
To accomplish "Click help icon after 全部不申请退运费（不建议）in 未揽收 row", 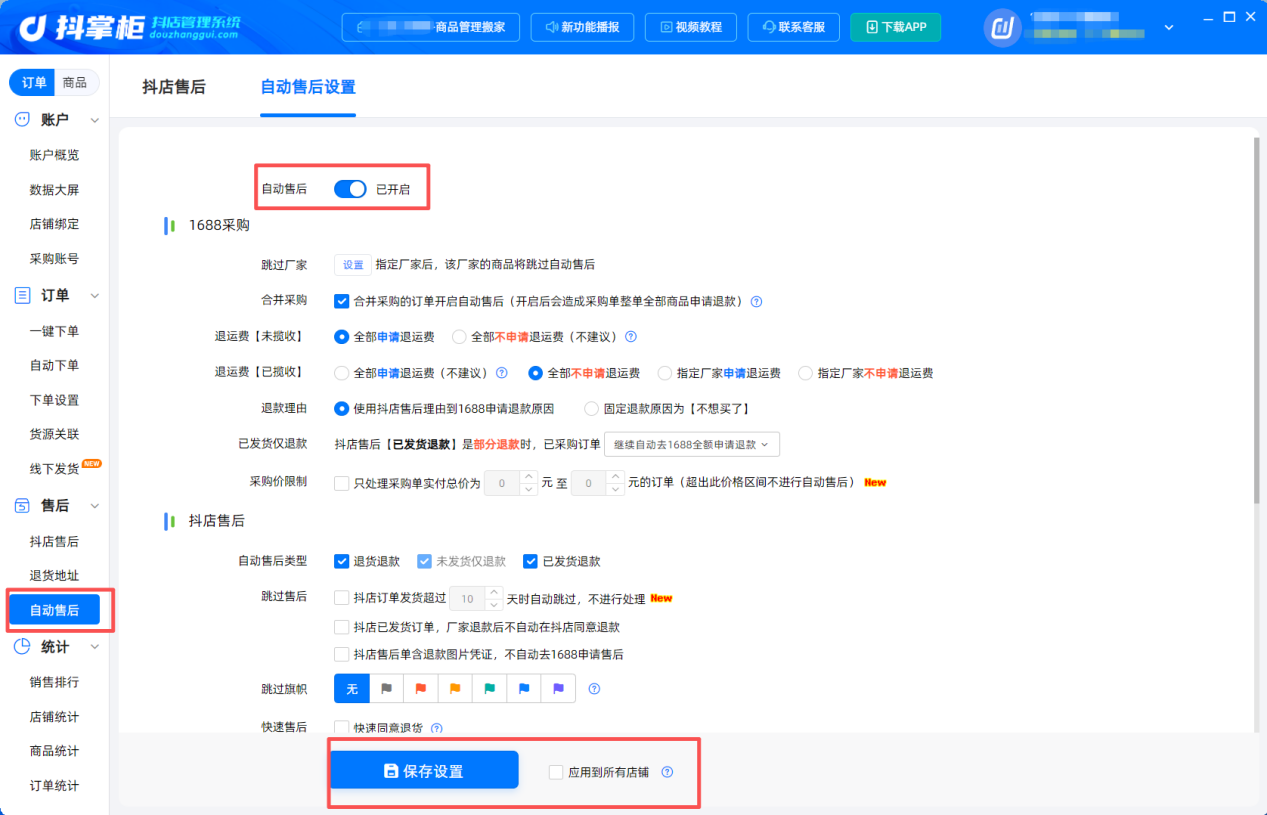I will pyautogui.click(x=631, y=337).
